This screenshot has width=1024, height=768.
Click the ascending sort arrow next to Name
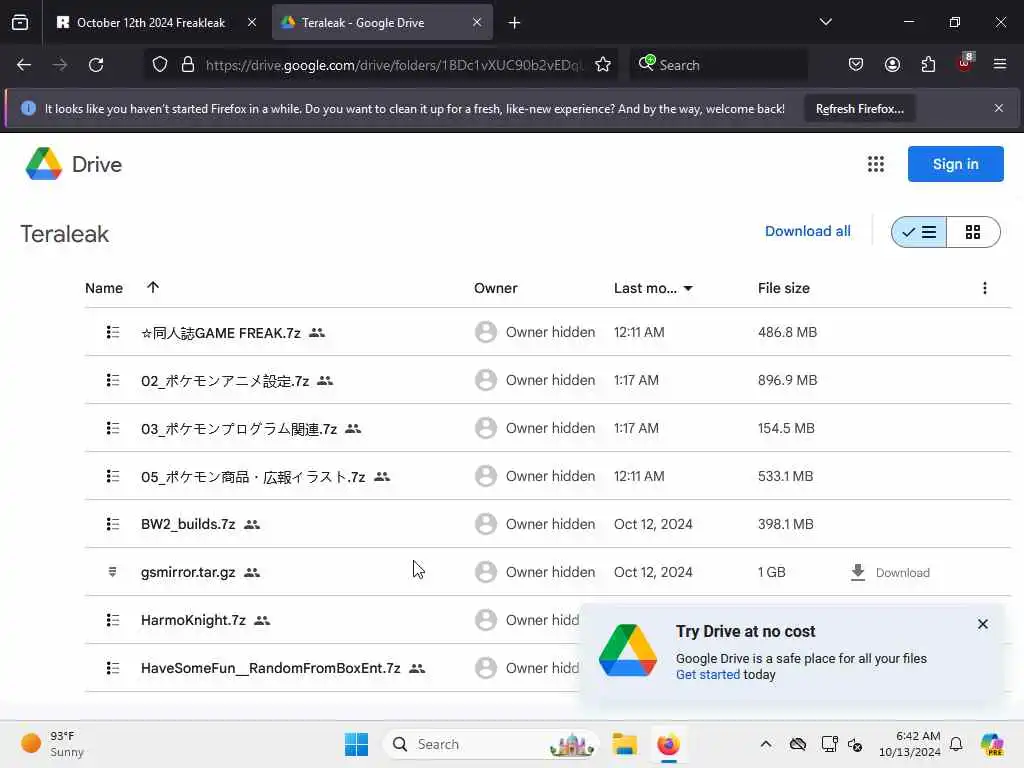tap(153, 287)
